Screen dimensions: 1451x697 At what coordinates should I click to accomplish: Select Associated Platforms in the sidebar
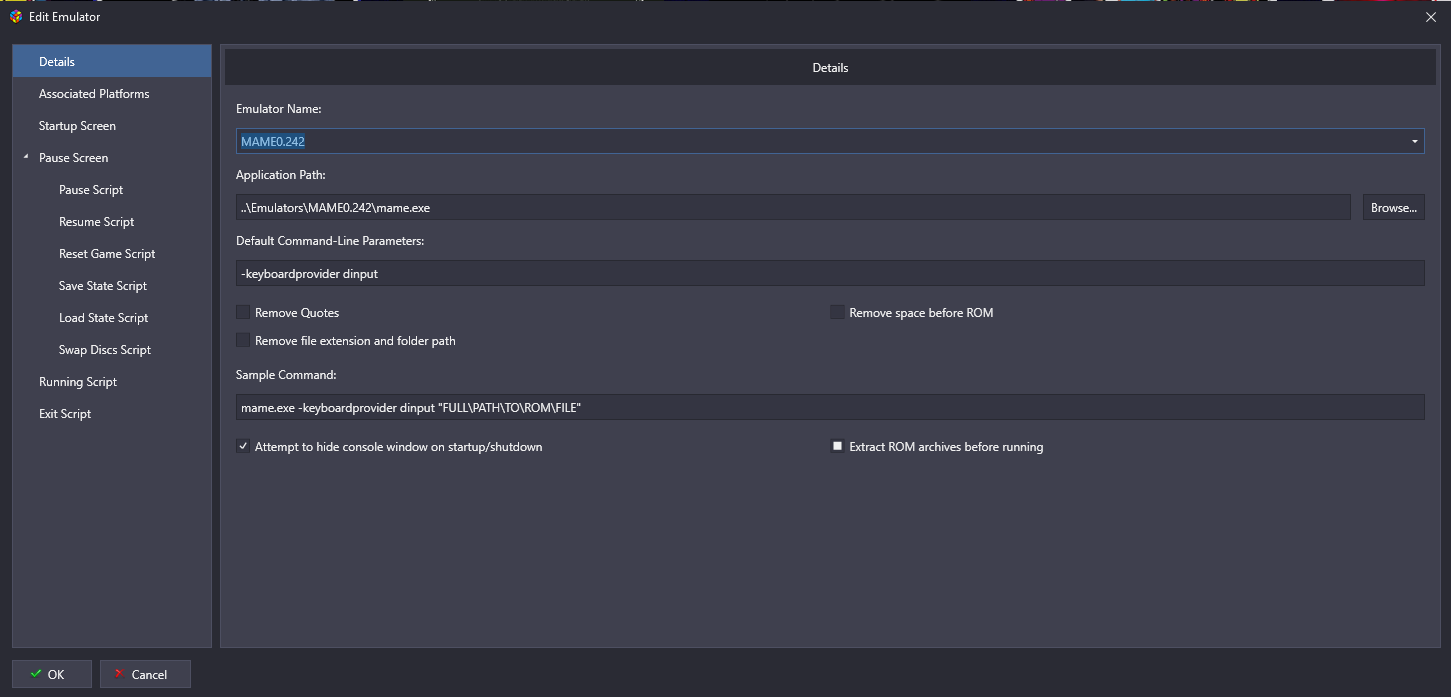coord(94,94)
